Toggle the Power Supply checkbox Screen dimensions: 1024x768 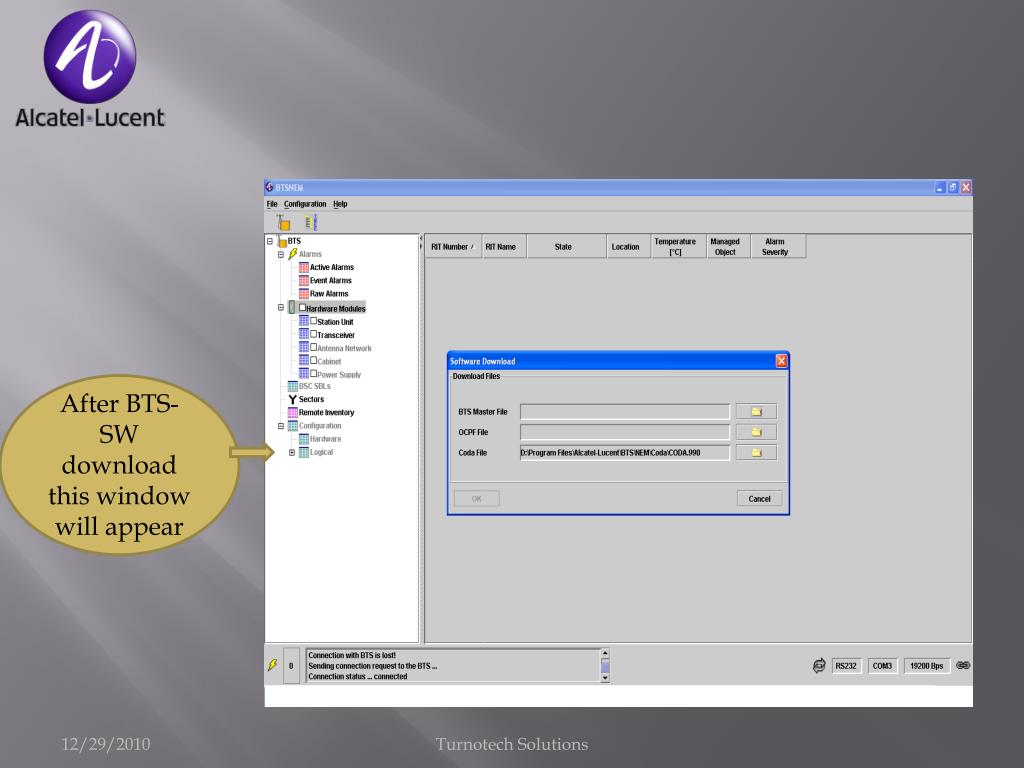coord(313,373)
